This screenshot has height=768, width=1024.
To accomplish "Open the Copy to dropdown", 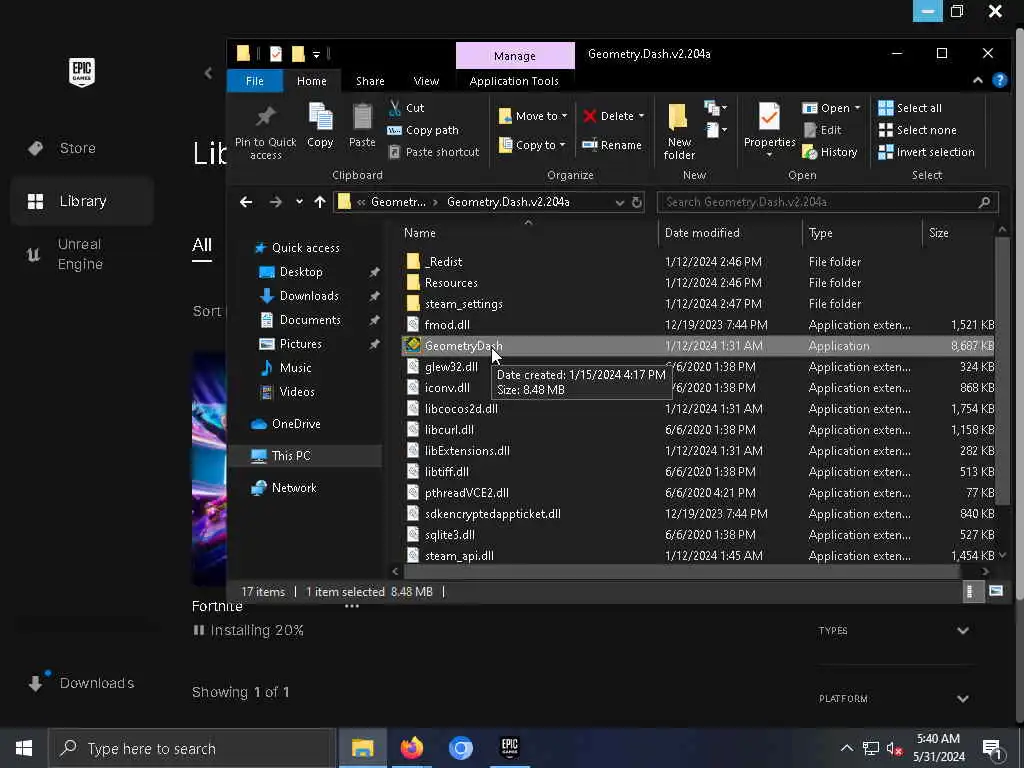I will tap(532, 145).
